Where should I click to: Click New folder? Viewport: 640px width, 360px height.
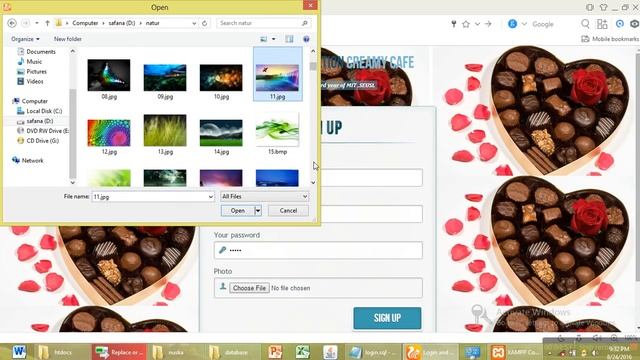click(x=68, y=39)
